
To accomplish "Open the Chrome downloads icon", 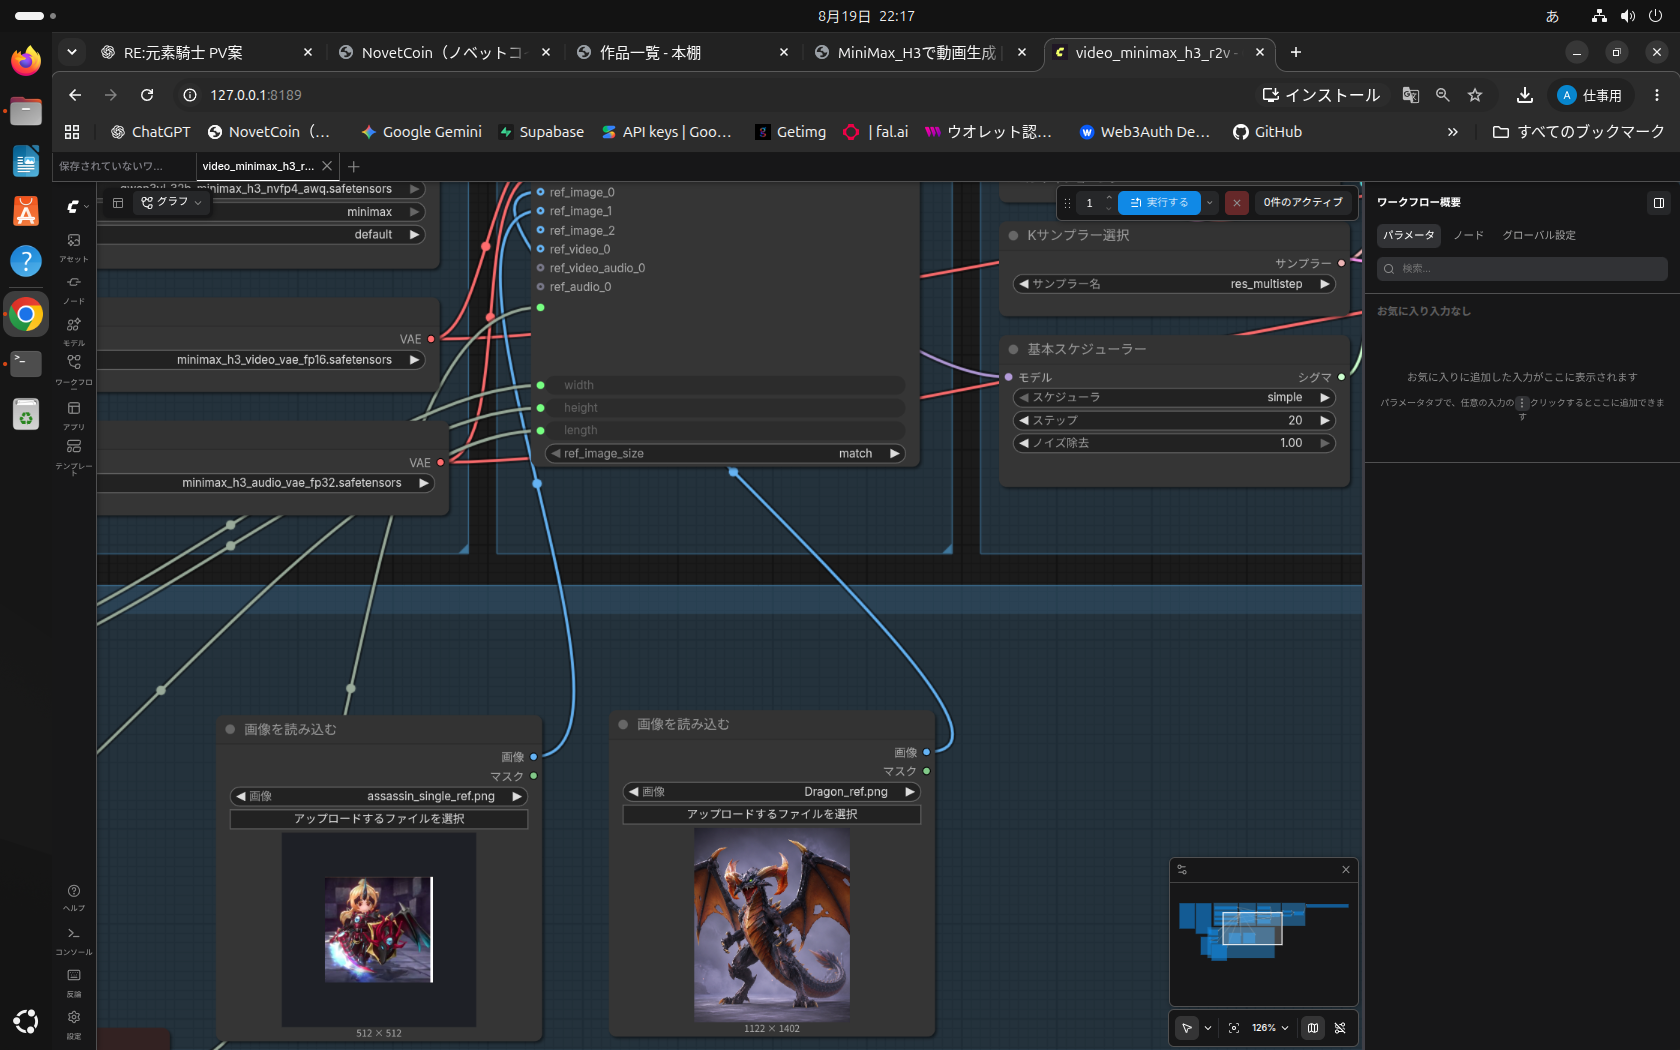I will (1524, 95).
